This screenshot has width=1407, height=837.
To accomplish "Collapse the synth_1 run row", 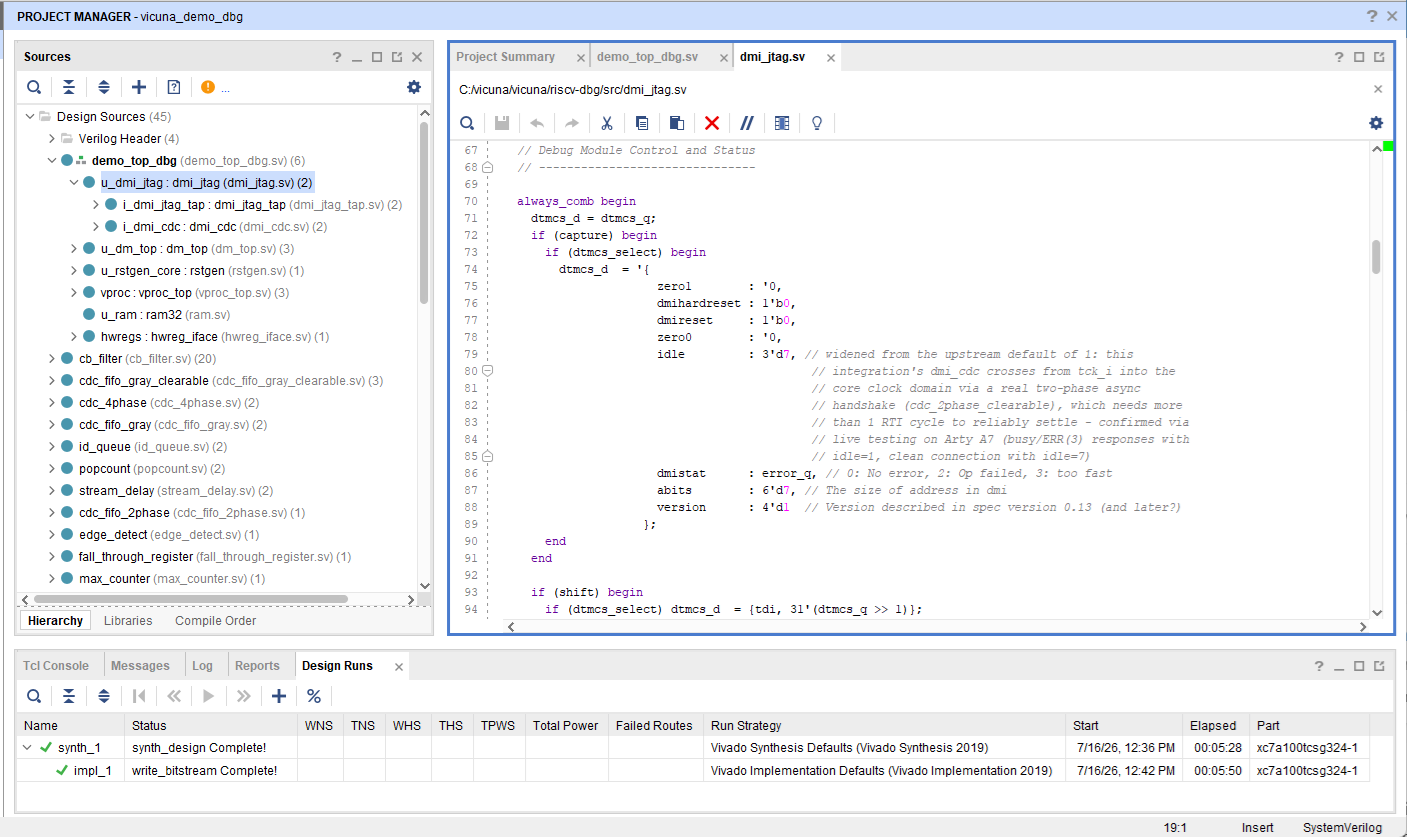I will tap(27, 748).
